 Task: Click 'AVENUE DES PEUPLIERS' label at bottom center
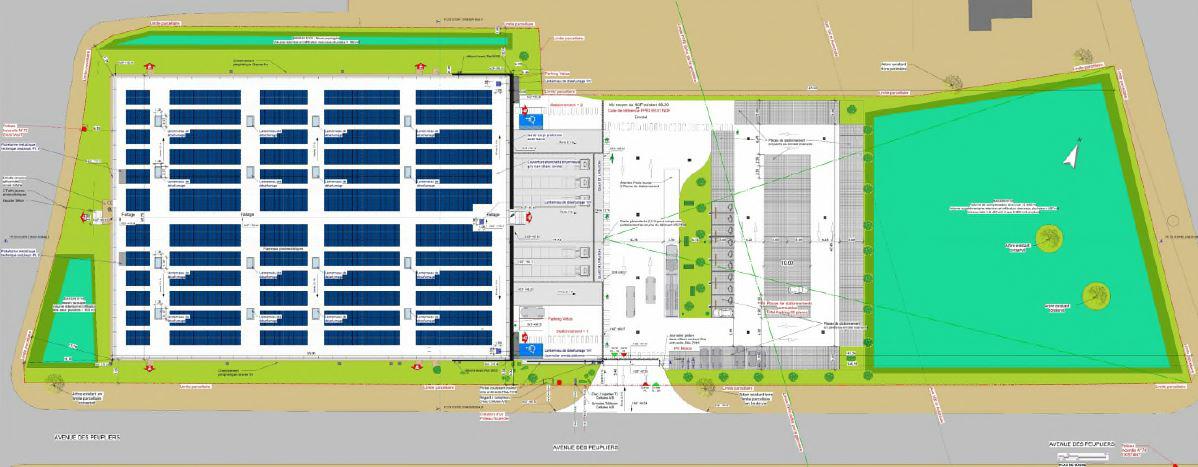[585, 447]
